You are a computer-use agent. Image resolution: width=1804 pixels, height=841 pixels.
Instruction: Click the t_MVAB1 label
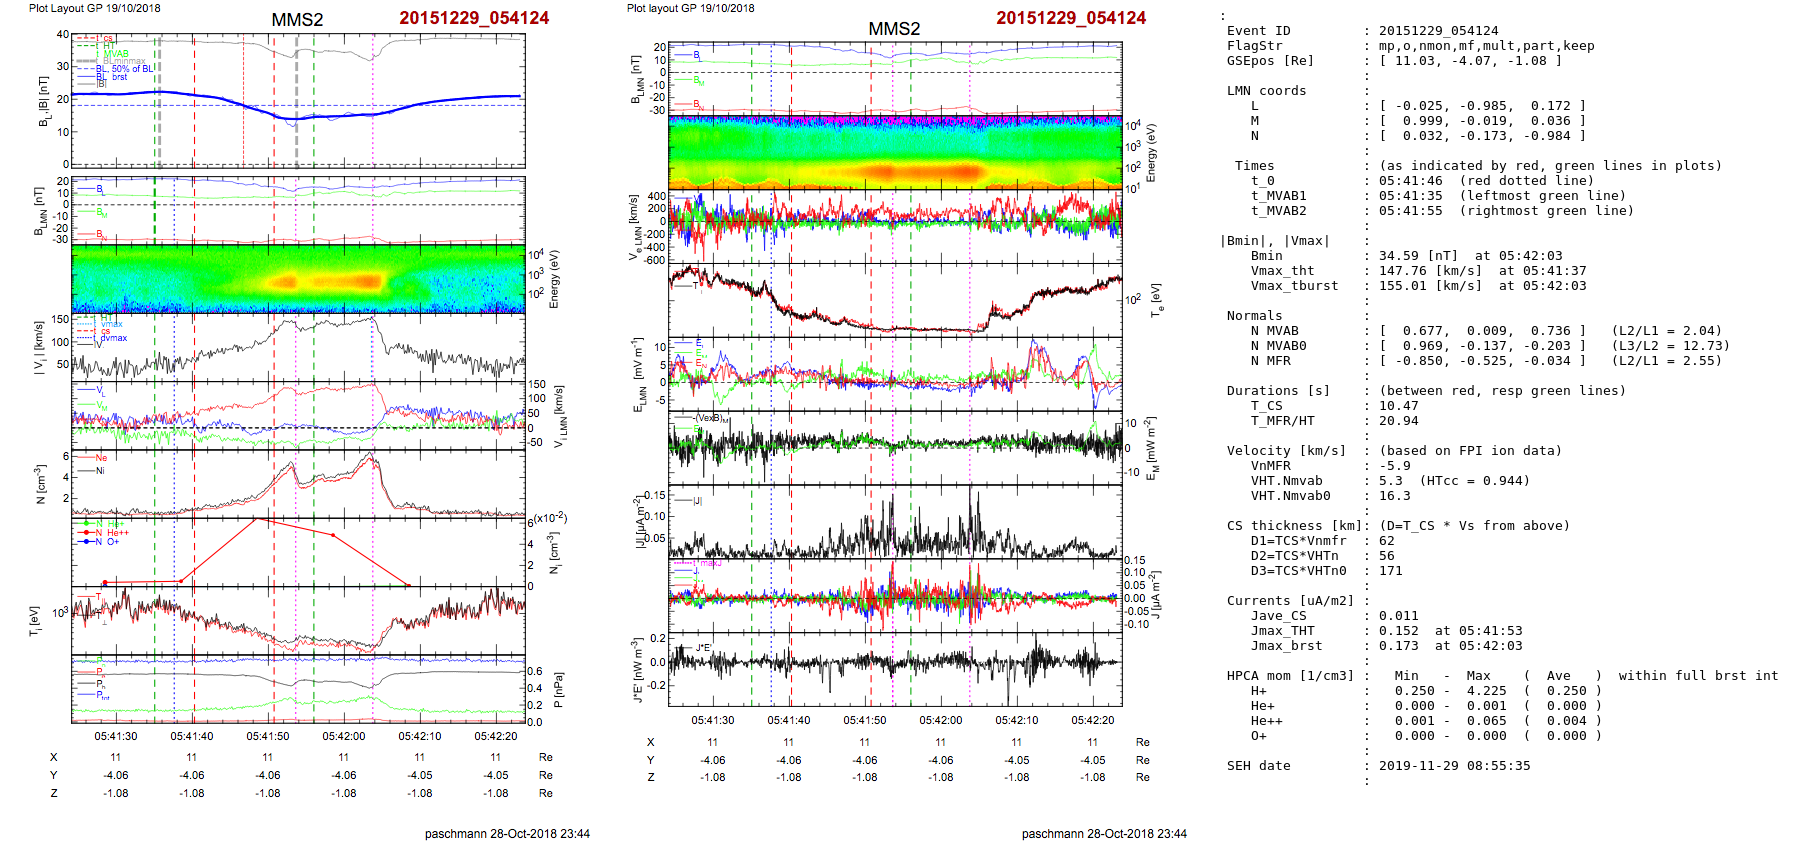1278,196
